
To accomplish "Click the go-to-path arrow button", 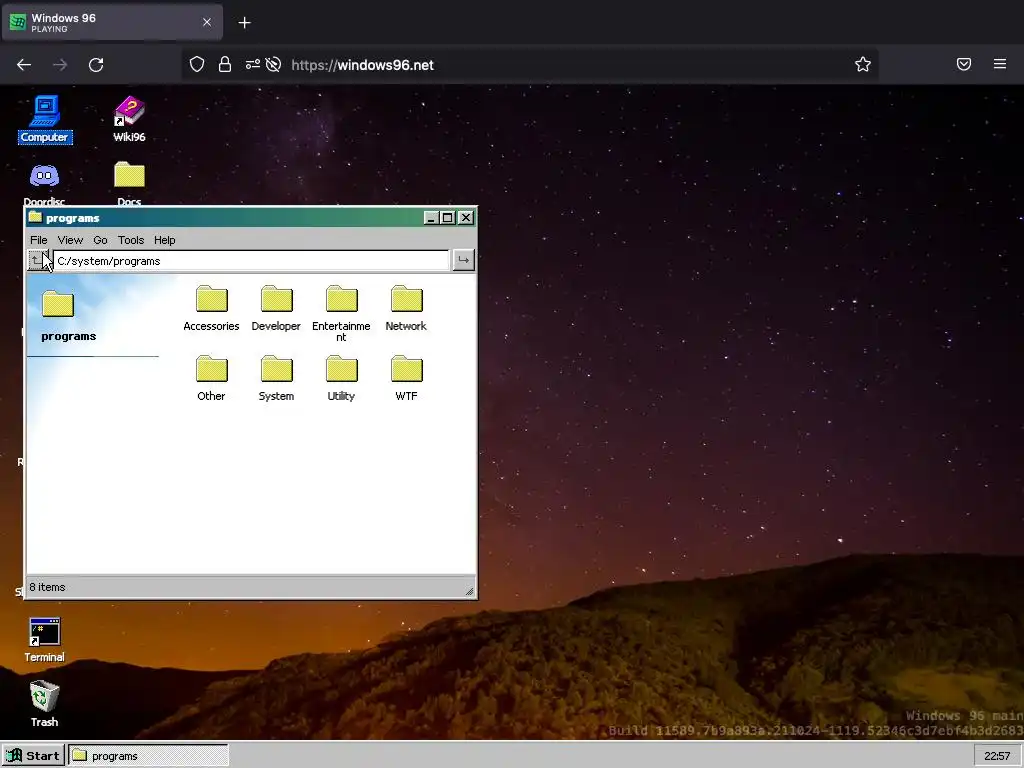I will pyautogui.click(x=463, y=261).
